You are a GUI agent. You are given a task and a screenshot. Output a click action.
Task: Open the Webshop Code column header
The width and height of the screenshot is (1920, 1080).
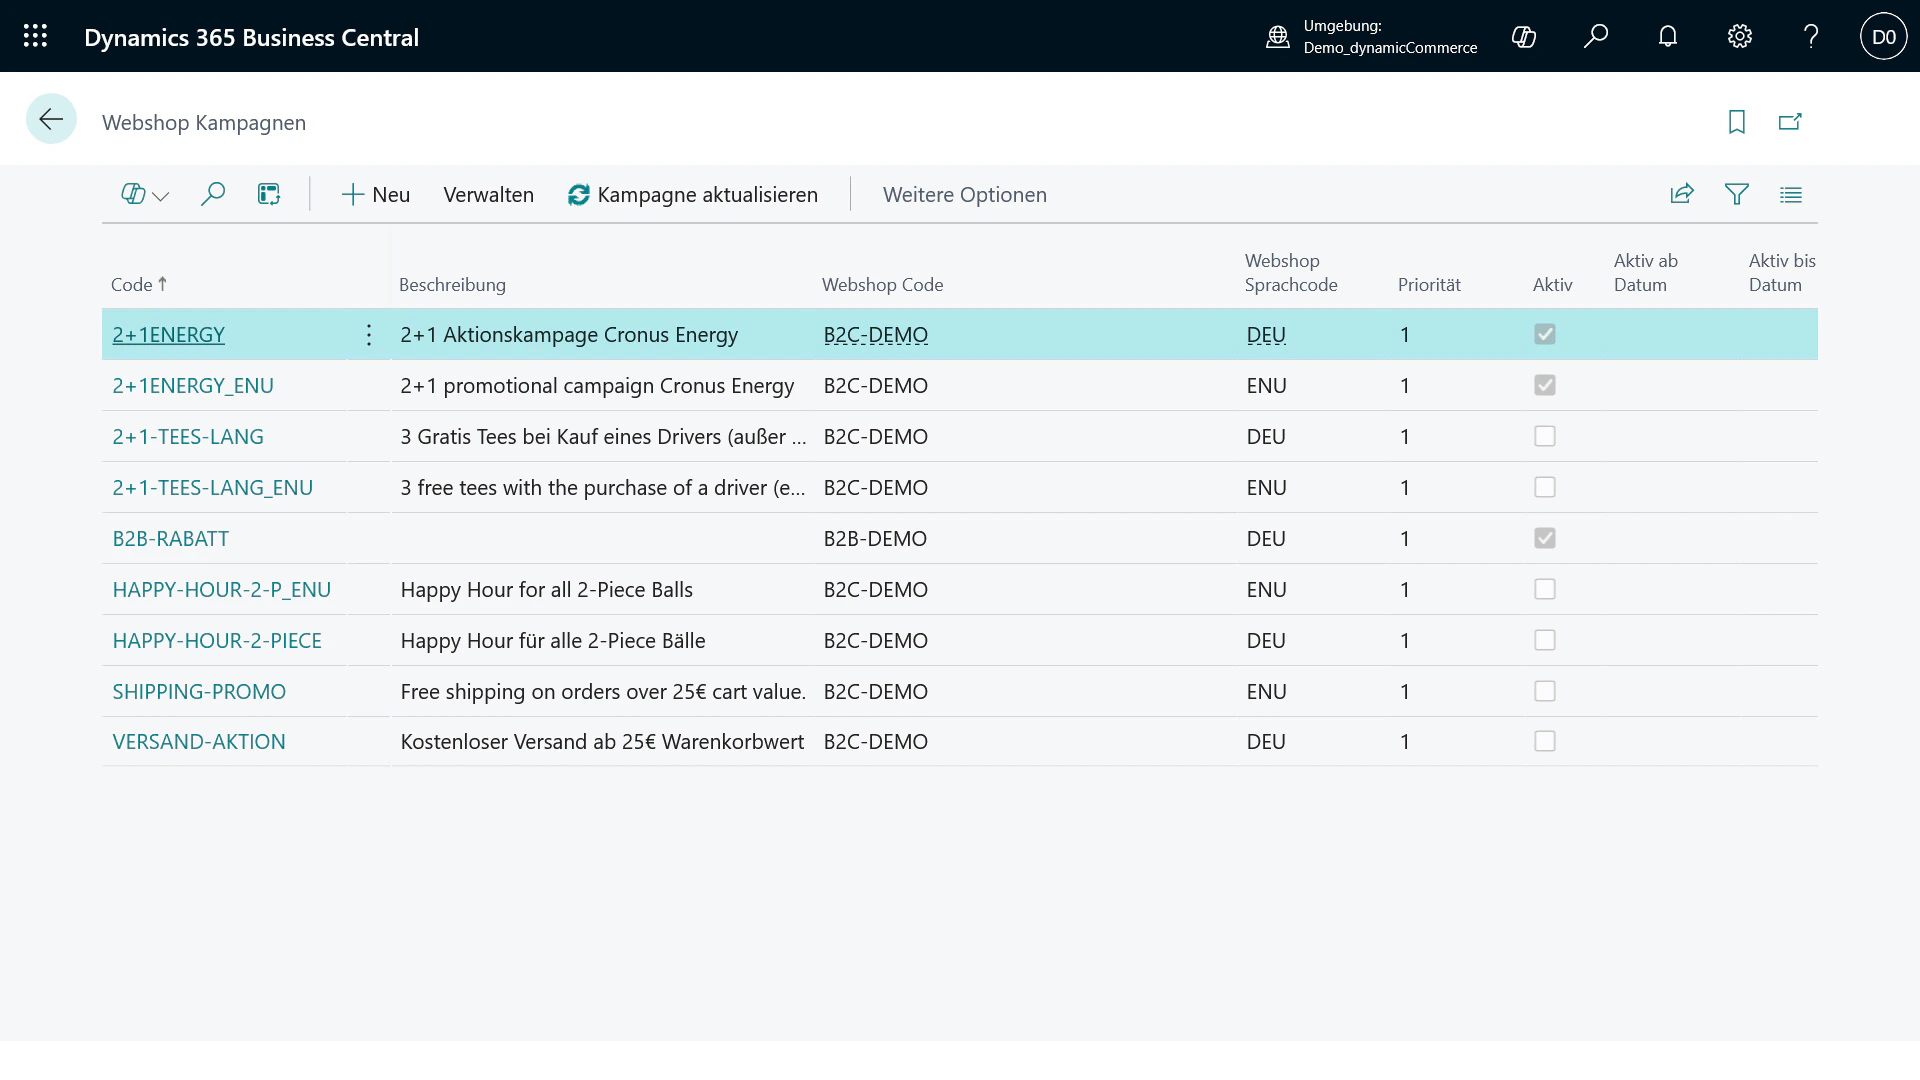pos(882,285)
